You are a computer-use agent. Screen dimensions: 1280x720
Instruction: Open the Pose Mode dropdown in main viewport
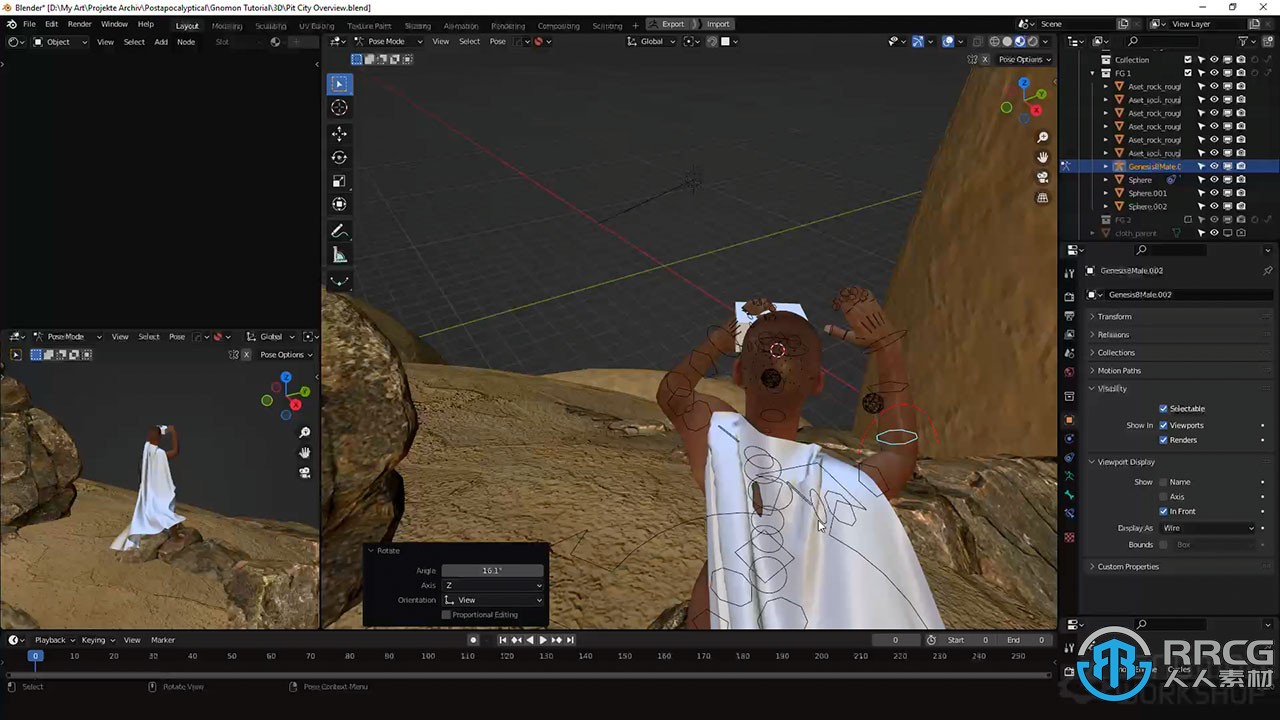[x=388, y=41]
